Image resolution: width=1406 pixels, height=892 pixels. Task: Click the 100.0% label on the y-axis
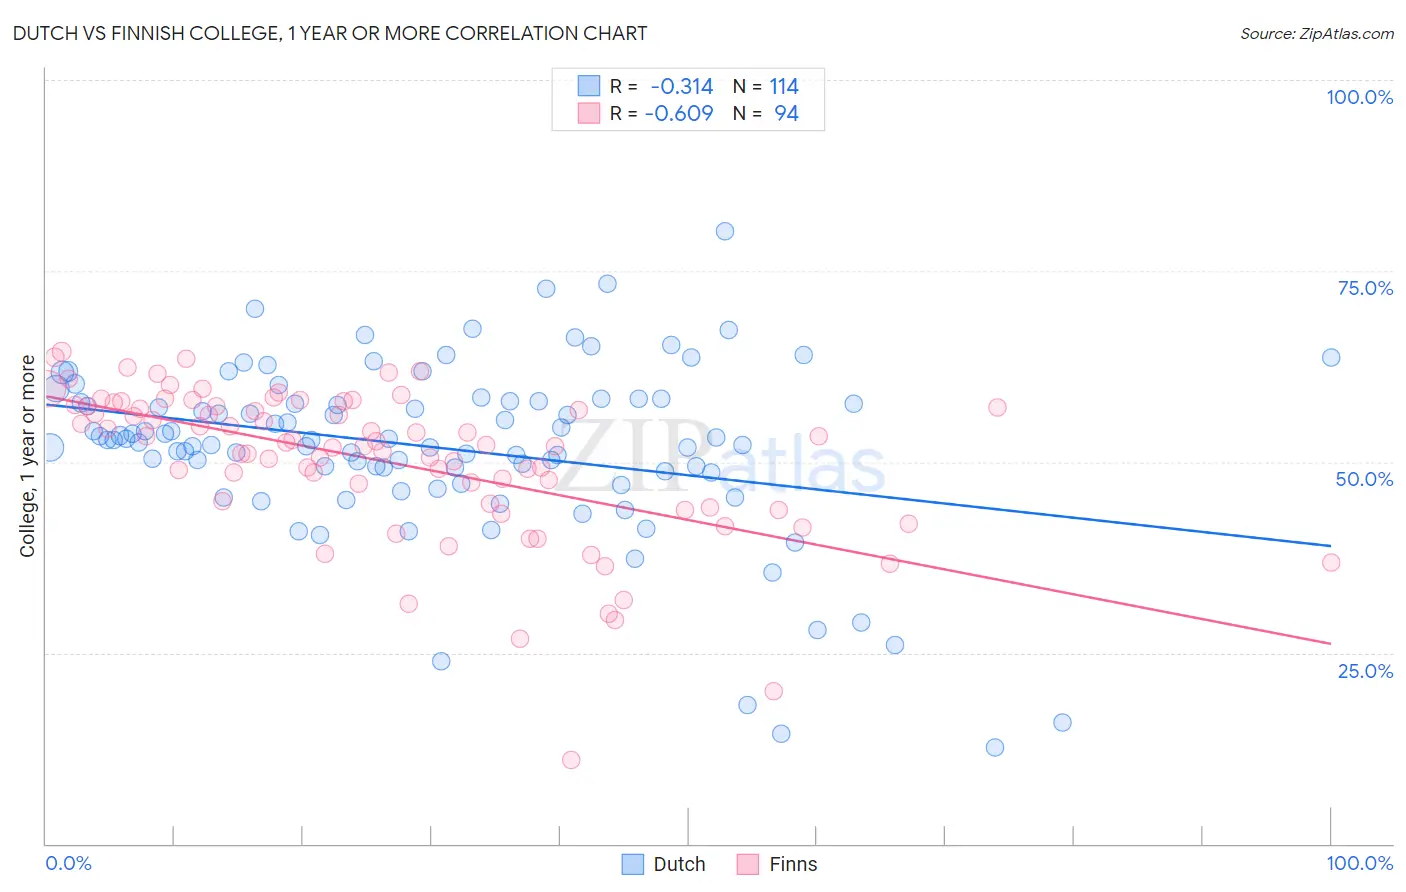pos(1359,97)
